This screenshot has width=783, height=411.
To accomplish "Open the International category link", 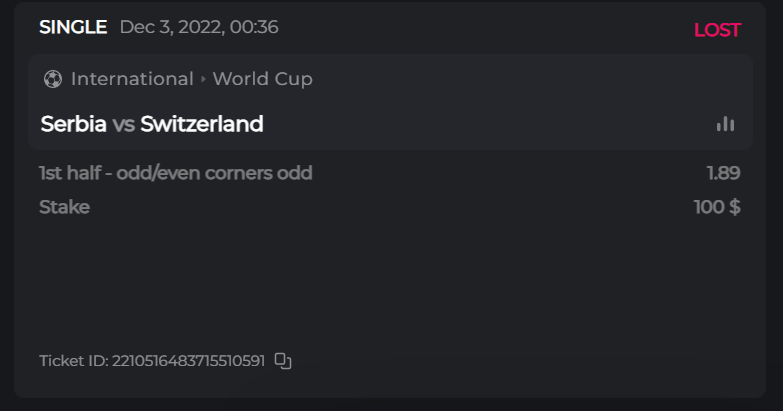I will click(x=132, y=79).
